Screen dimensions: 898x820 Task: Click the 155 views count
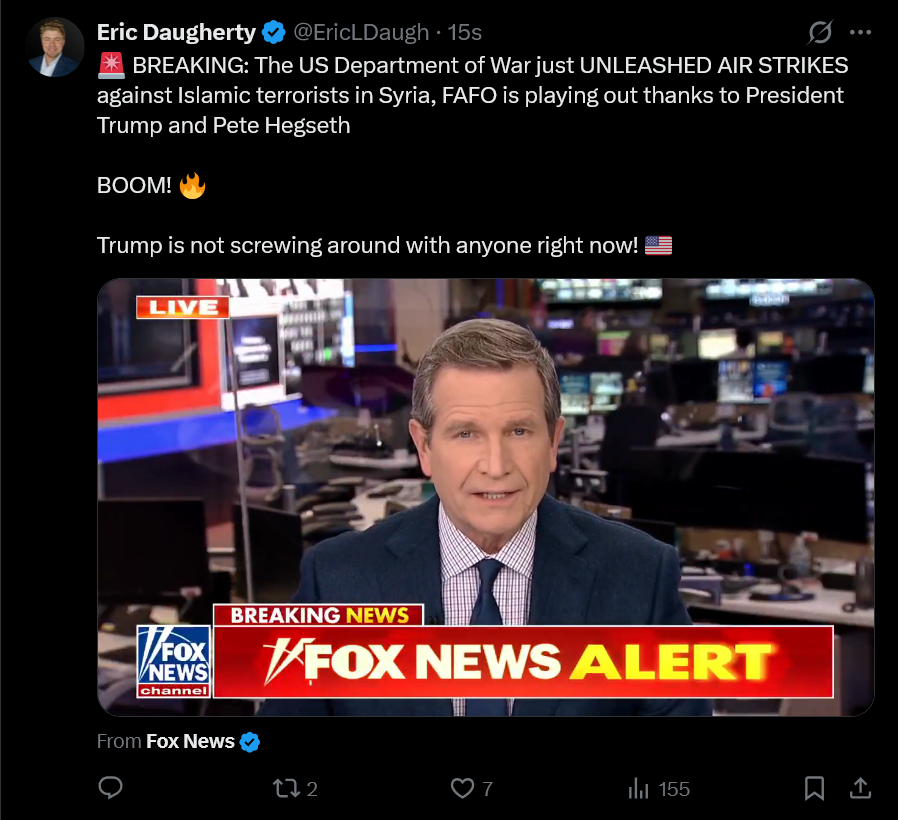(x=674, y=789)
